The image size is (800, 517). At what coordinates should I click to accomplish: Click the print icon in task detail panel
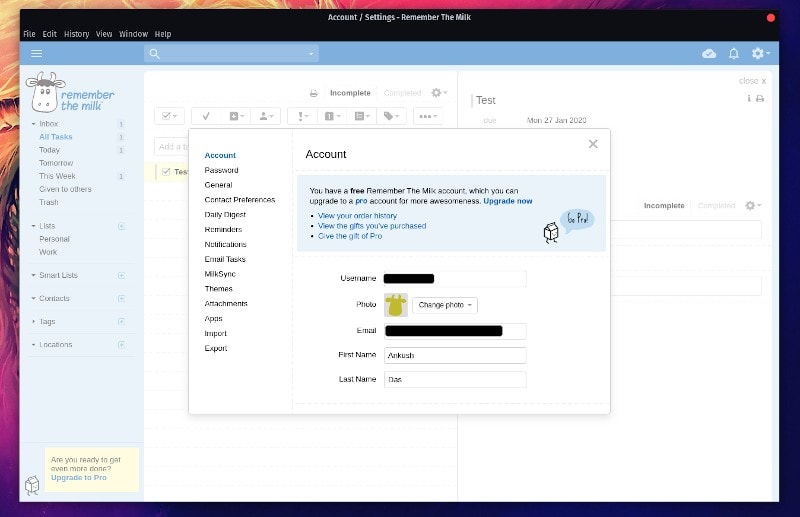(760, 99)
